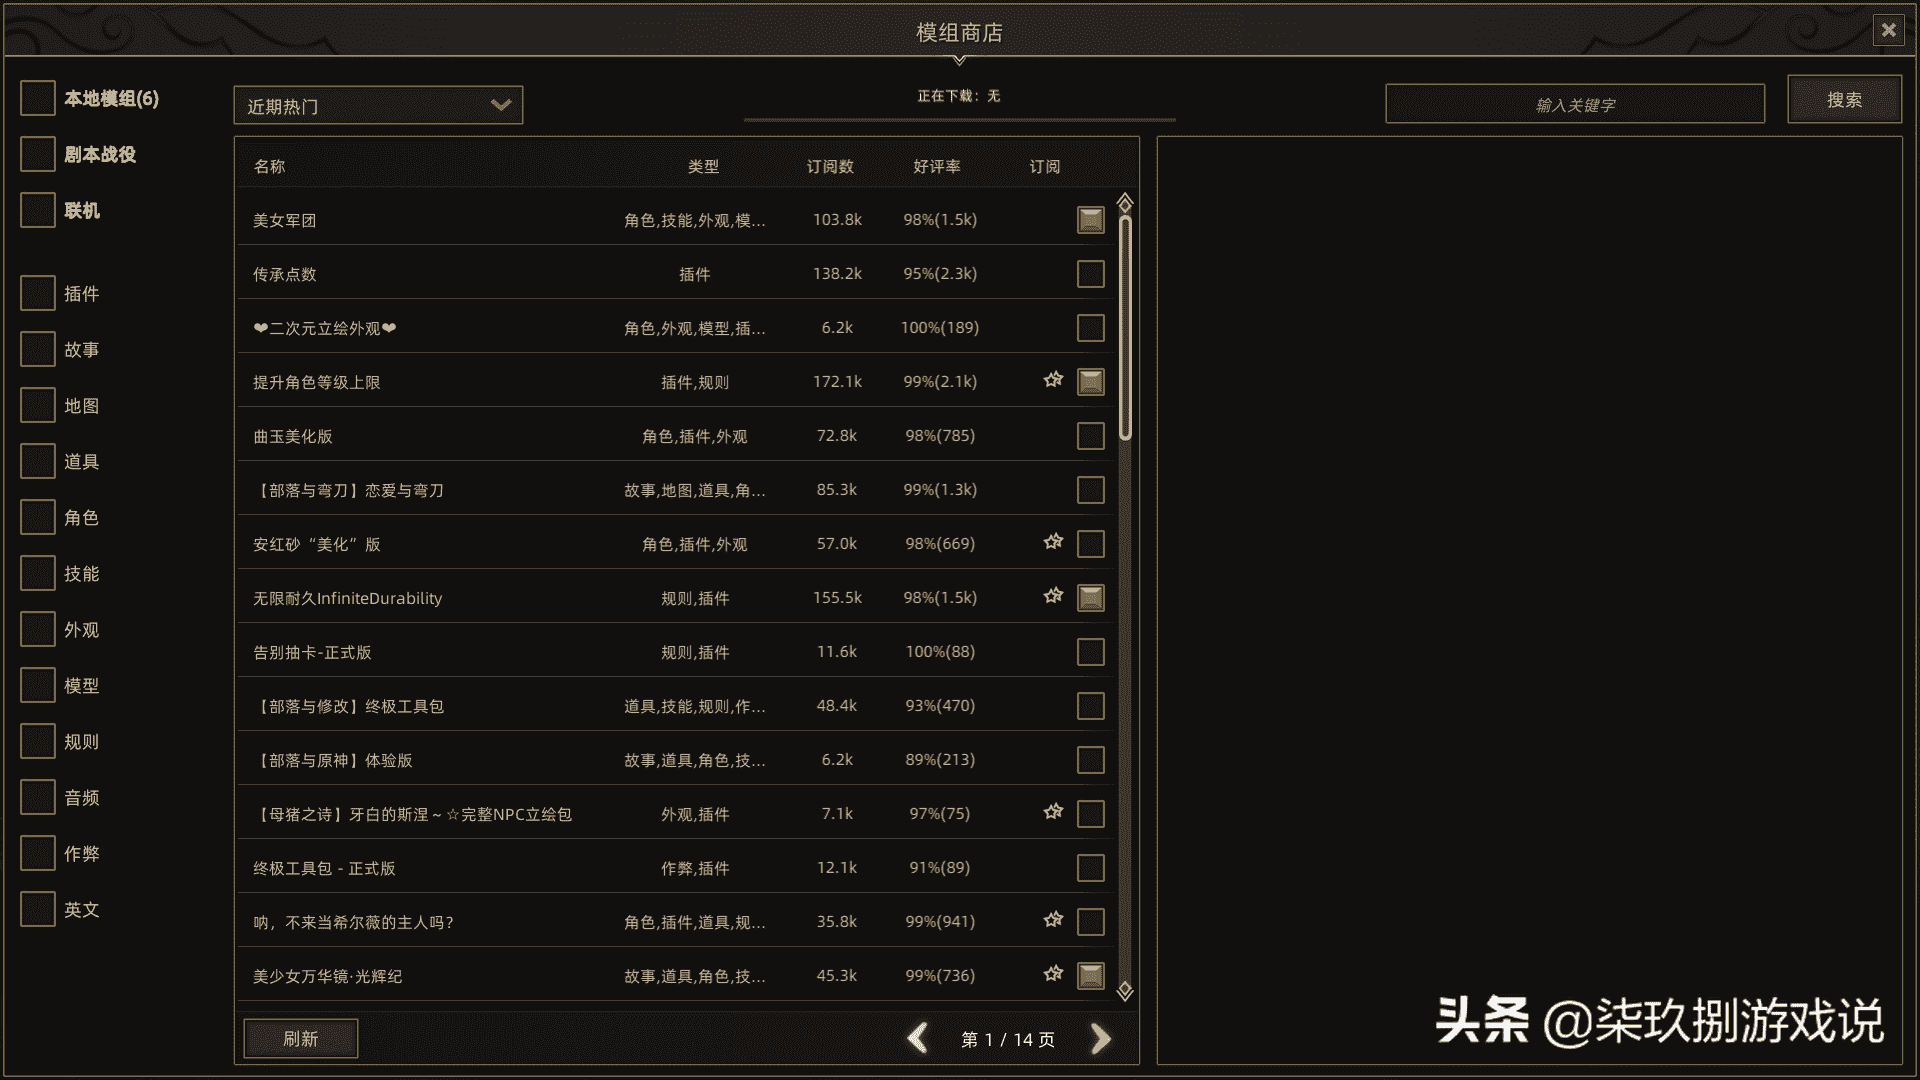Viewport: 1920px width, 1080px height.
Task: Sort by 订阅数 column header
Action: point(830,166)
